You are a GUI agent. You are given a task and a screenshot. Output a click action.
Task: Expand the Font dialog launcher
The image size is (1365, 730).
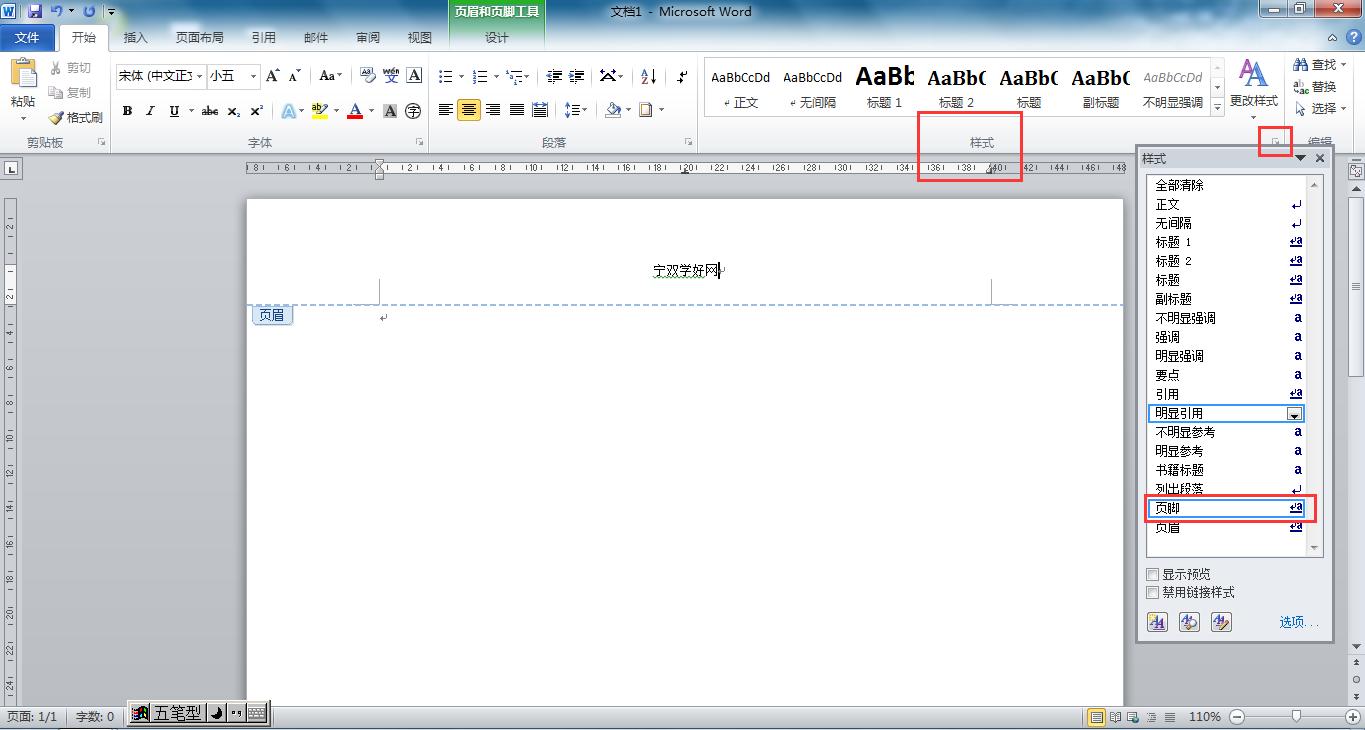419,143
